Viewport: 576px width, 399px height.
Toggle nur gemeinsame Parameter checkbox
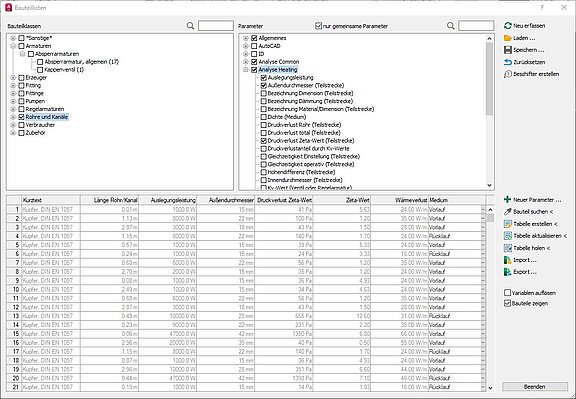[x=318, y=26]
